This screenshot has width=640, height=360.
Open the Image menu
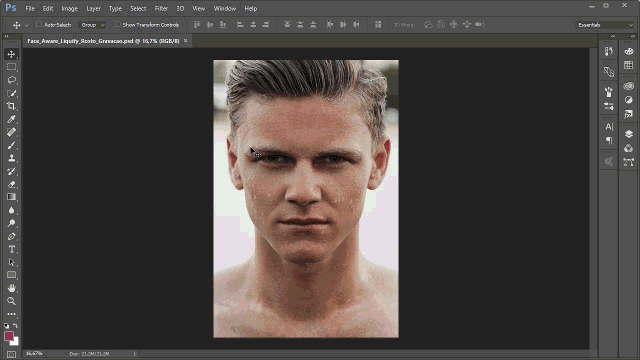click(x=69, y=8)
